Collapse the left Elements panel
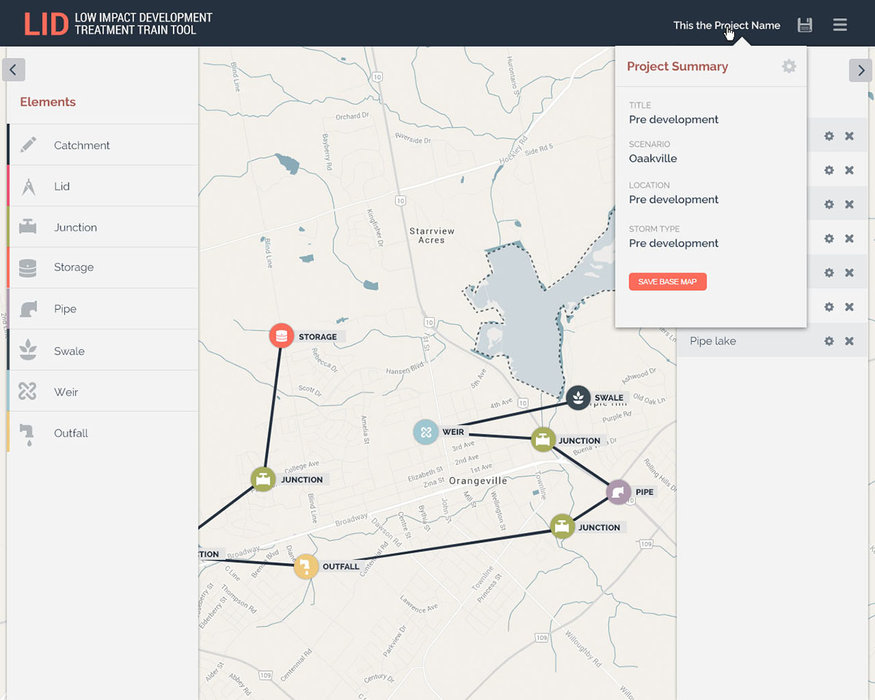 point(14,70)
